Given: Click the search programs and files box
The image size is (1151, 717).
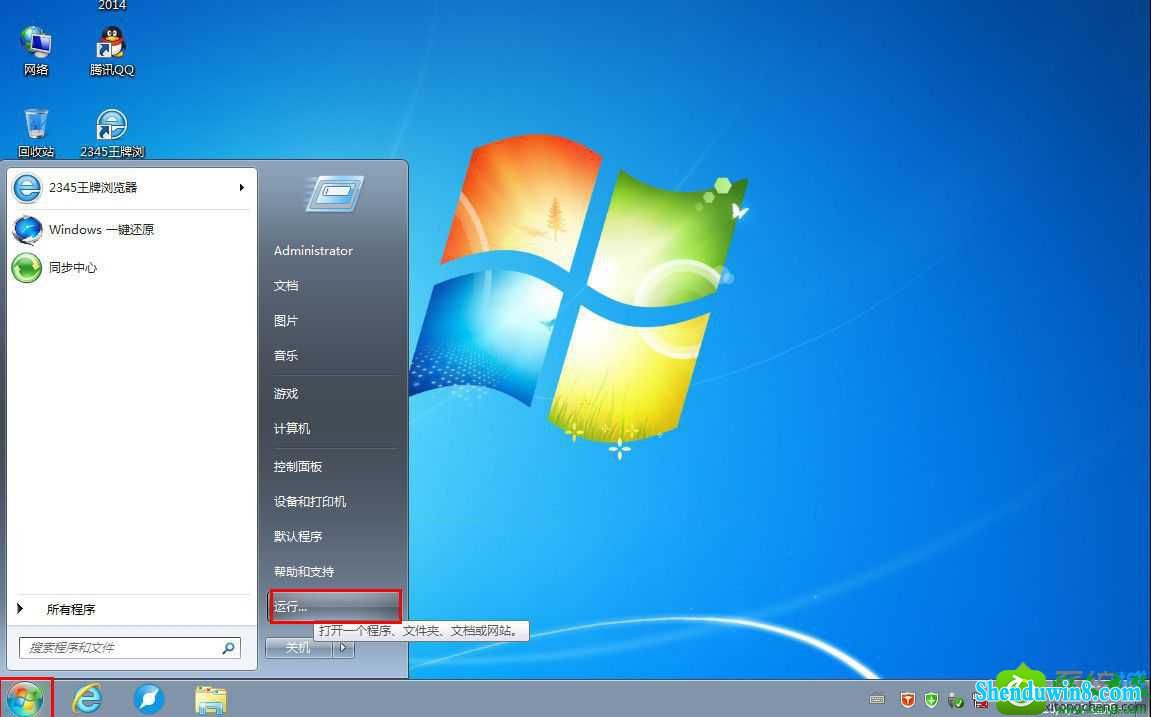Looking at the screenshot, I should pos(129,647).
